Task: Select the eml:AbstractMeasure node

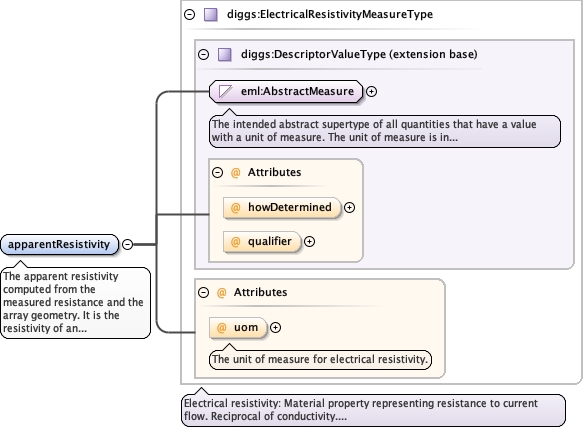Action: (286, 91)
